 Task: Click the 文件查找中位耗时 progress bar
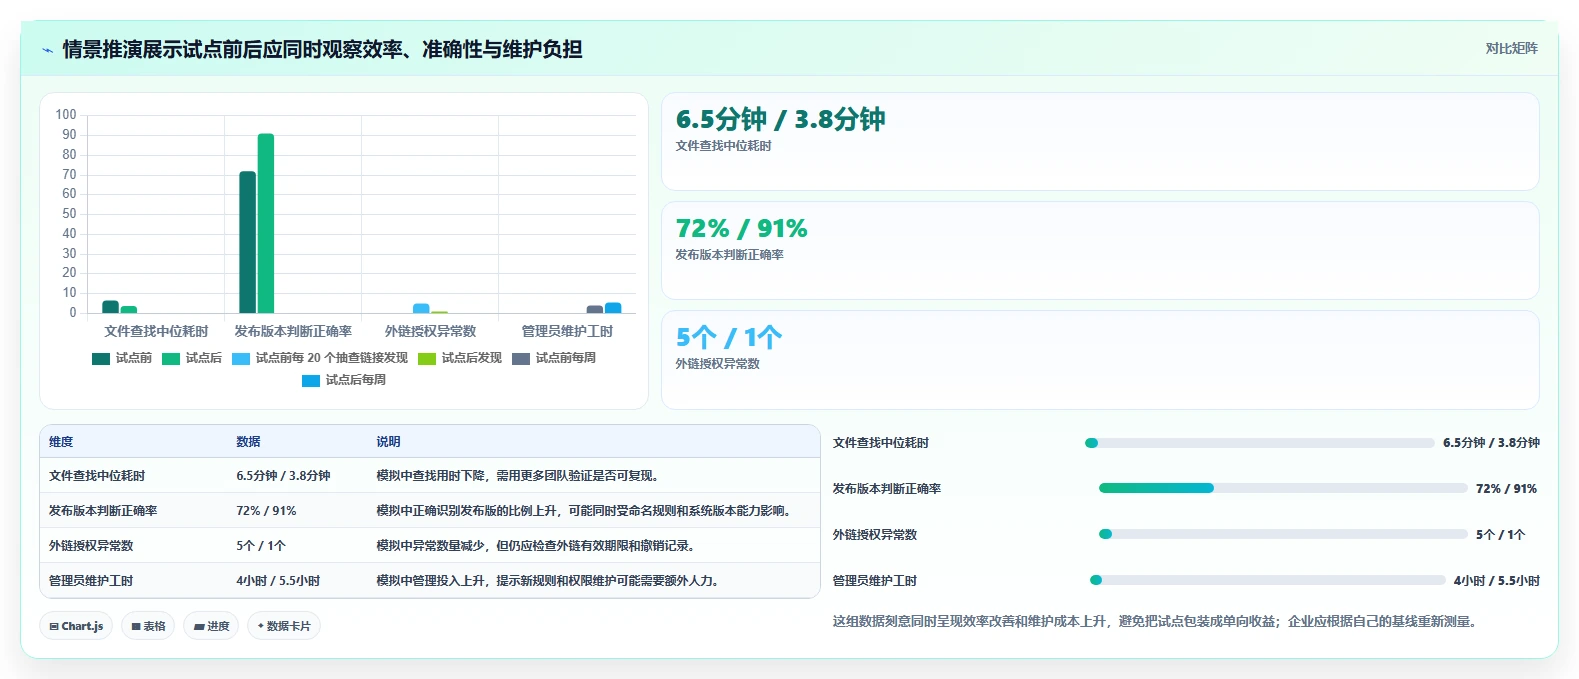[1260, 443]
